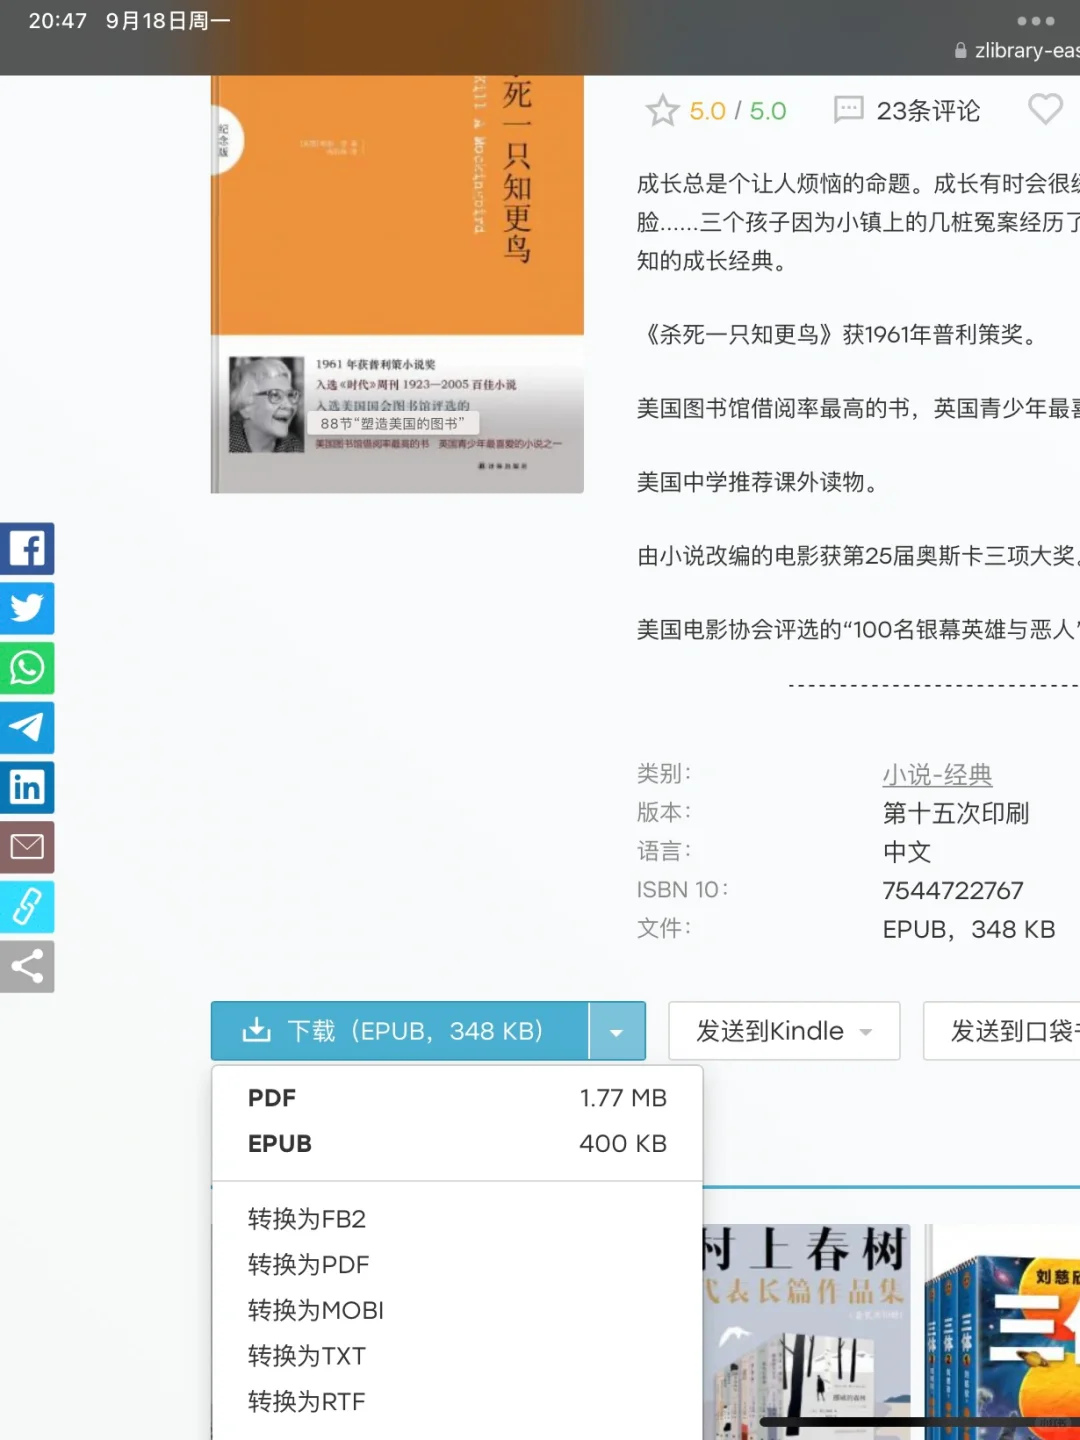This screenshot has height=1440, width=1080.
Task: Share the book on LinkedIn
Action: pos(27,787)
